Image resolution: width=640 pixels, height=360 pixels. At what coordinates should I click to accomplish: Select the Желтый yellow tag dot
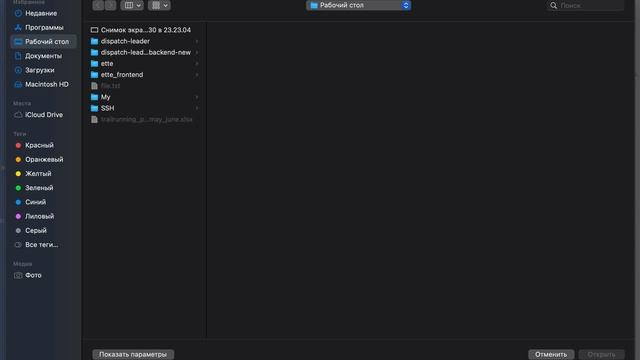point(18,174)
